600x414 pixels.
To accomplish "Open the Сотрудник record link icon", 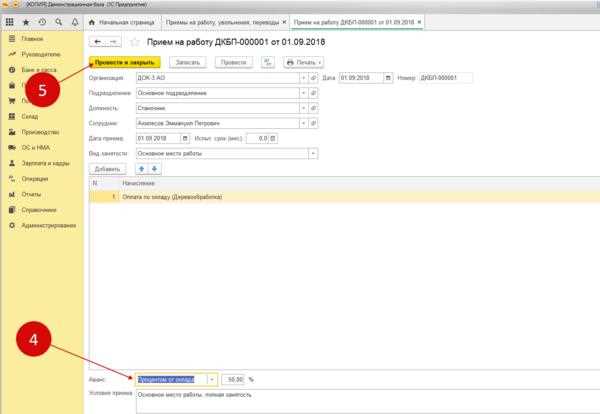I will [313, 123].
